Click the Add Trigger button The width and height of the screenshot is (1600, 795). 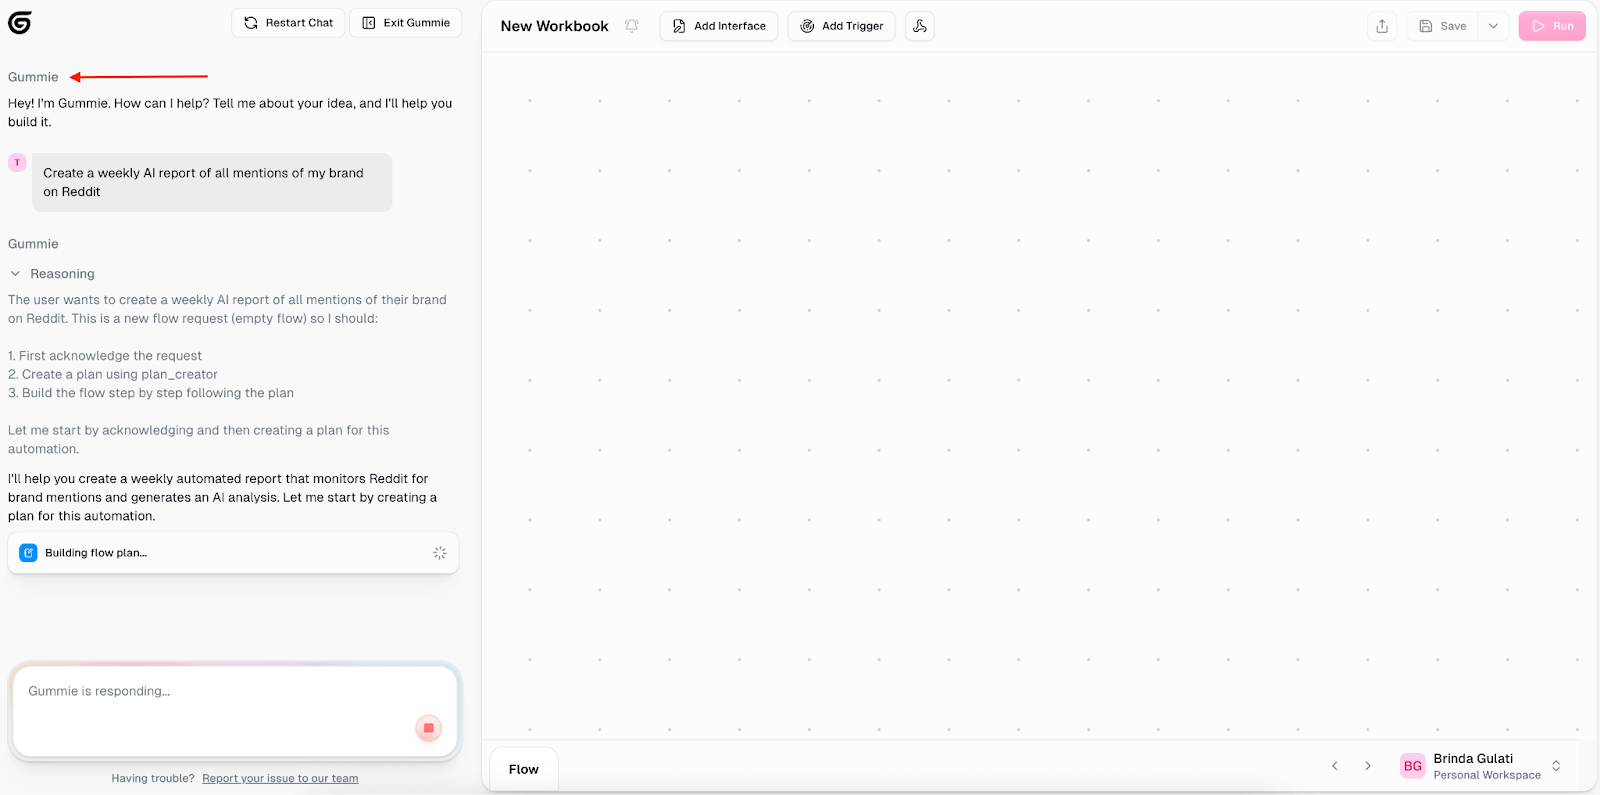click(x=841, y=26)
